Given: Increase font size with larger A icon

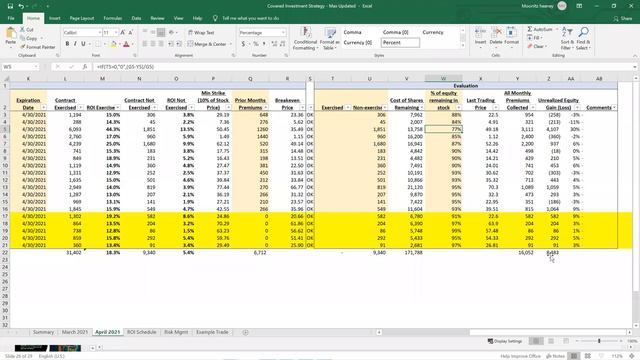Looking at the screenshot, I should [x=122, y=33].
